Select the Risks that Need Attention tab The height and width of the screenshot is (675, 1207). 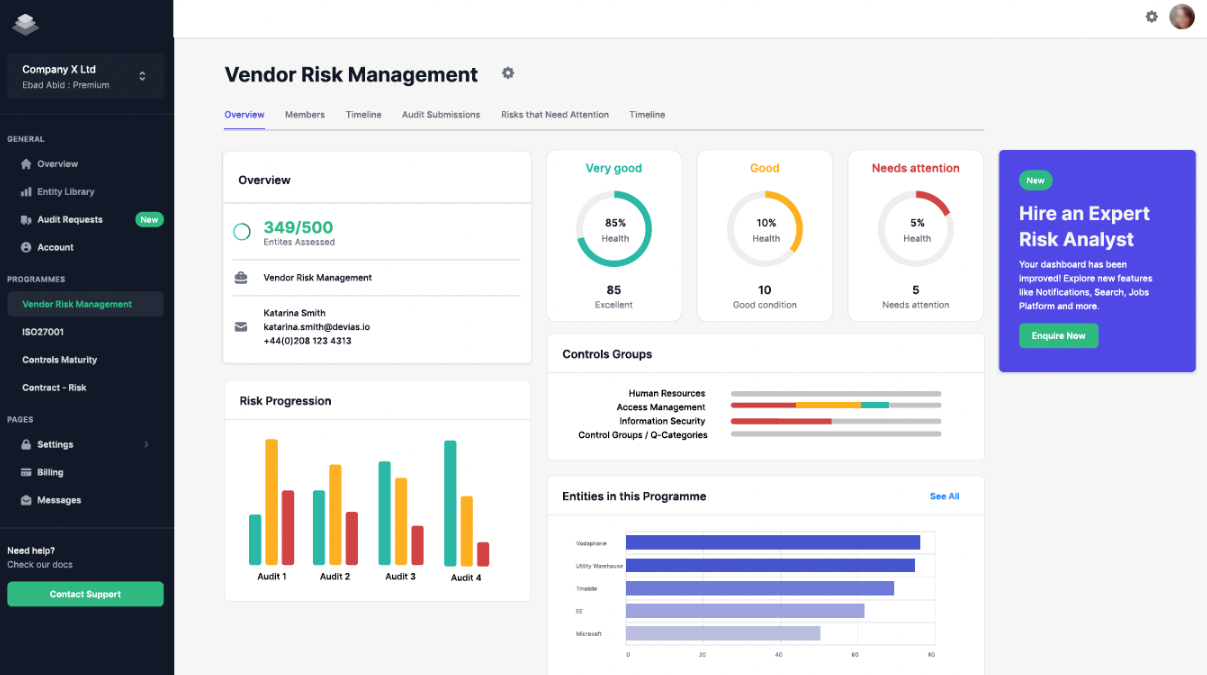554,114
